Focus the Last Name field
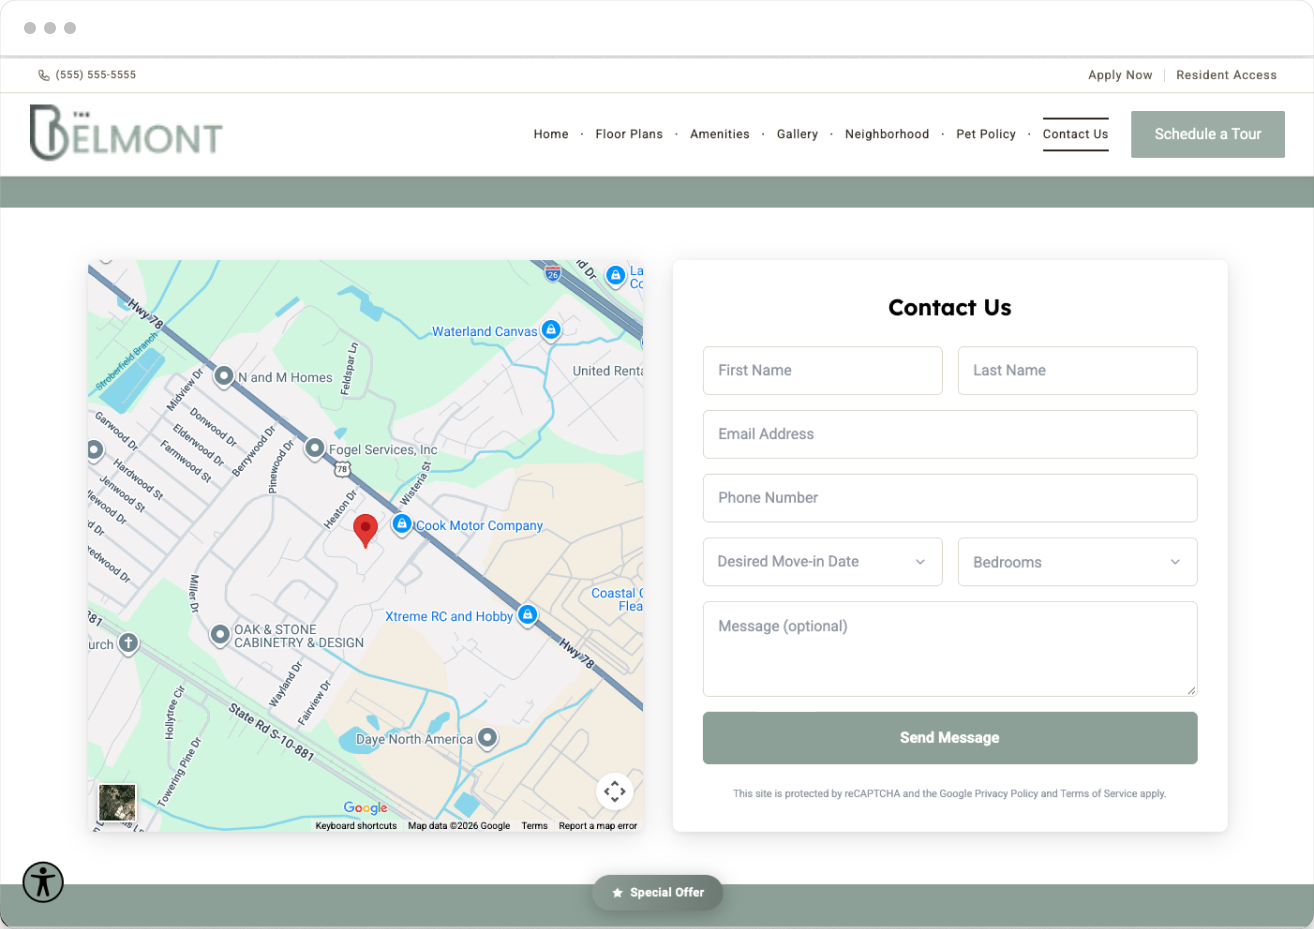Screen dimensions: 1314x929 coord(1078,370)
